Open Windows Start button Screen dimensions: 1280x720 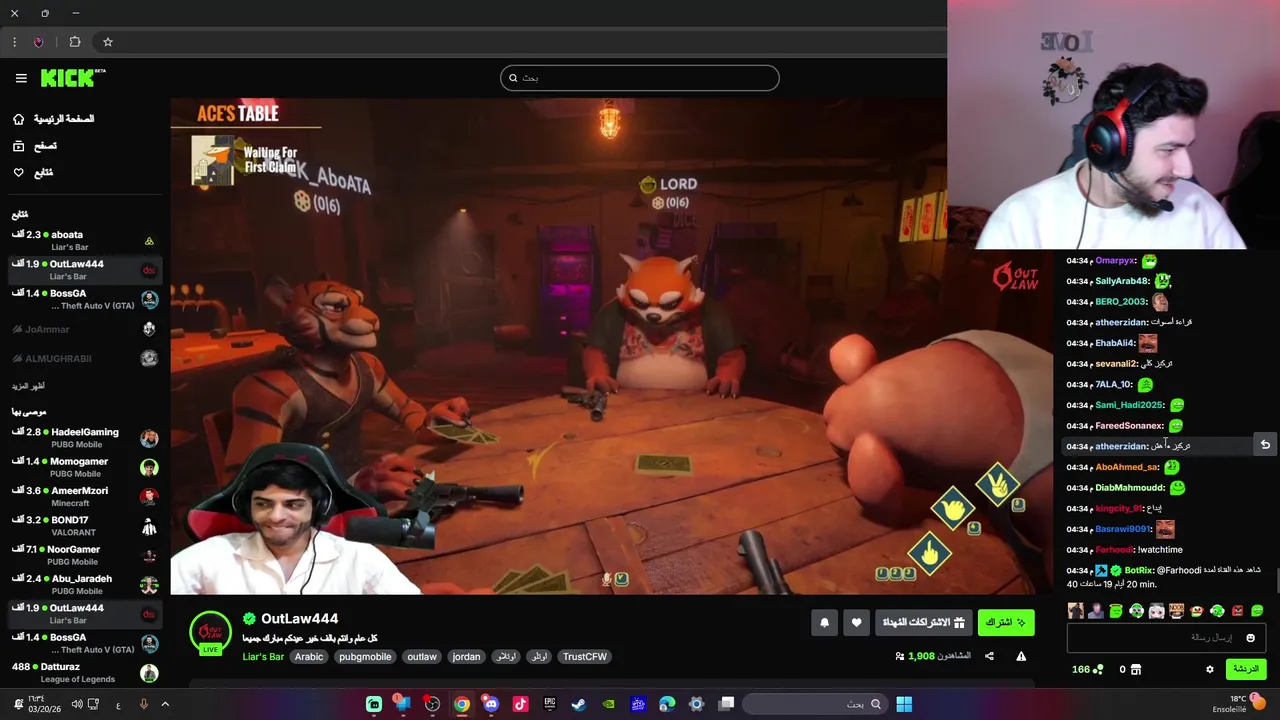click(x=904, y=704)
